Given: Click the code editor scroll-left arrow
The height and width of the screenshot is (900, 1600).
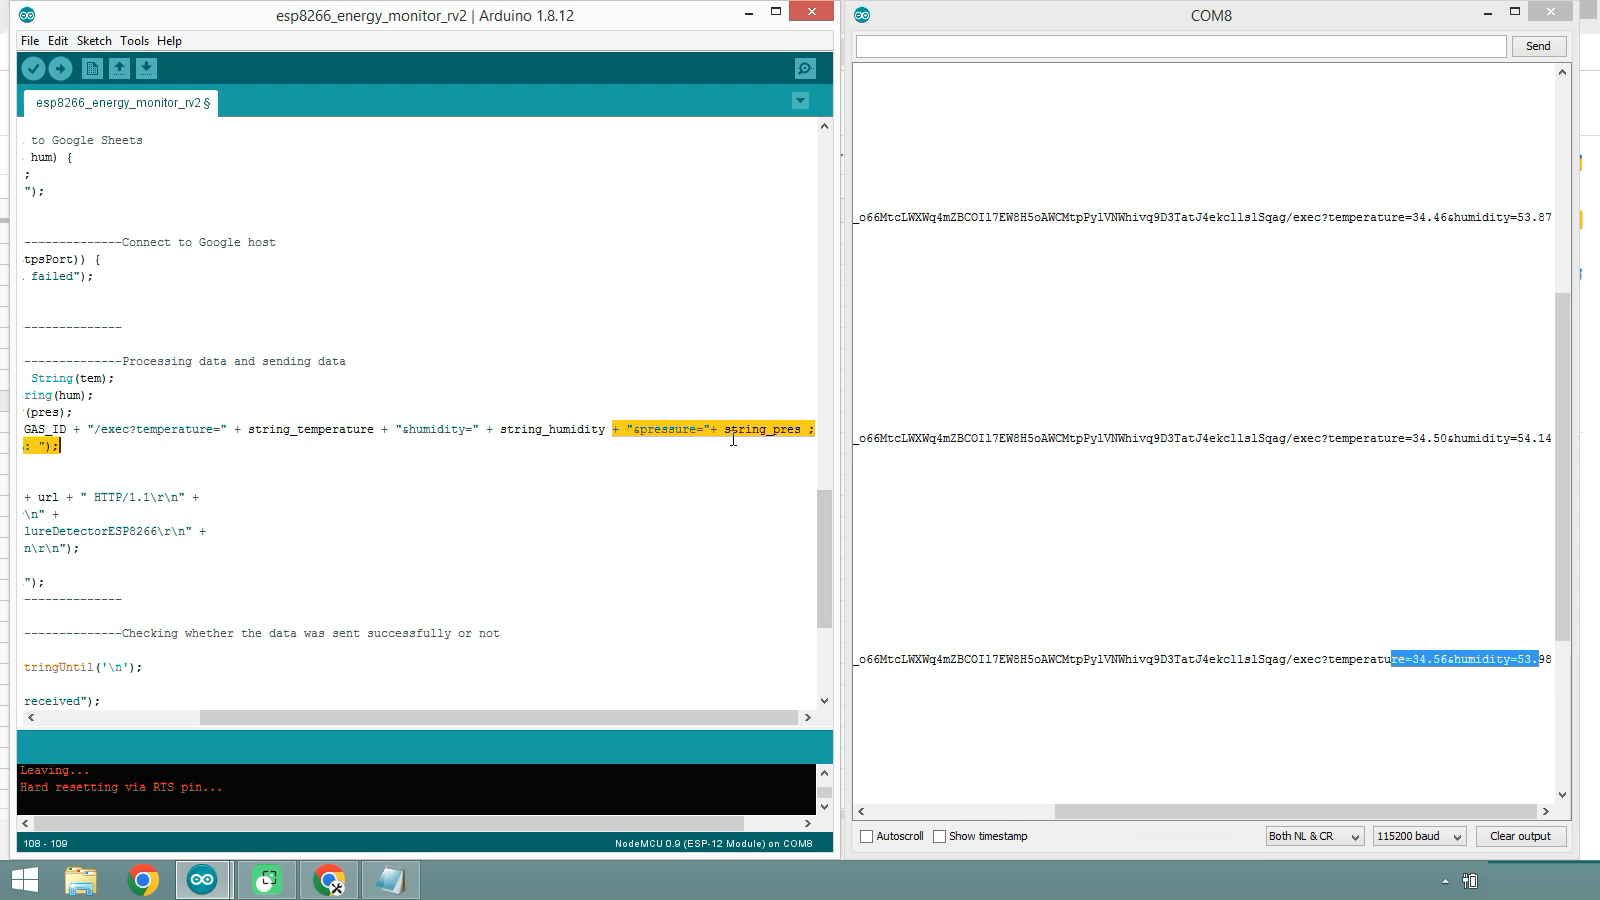Looking at the screenshot, I should point(31,717).
